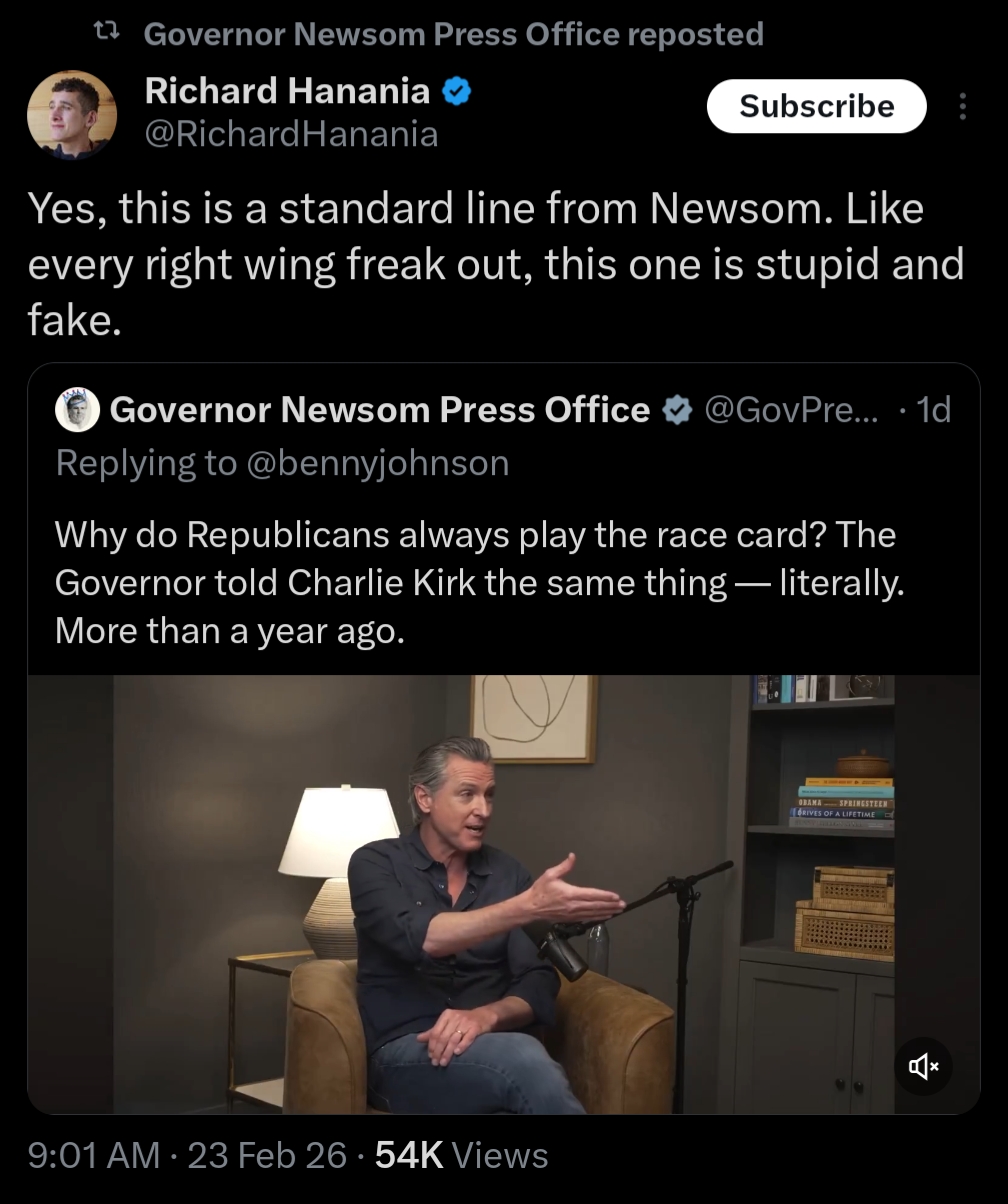Image resolution: width=1008 pixels, height=1204 pixels.
Task: Open the quoted Governor Newsom Press Office name
Action: [x=380, y=410]
